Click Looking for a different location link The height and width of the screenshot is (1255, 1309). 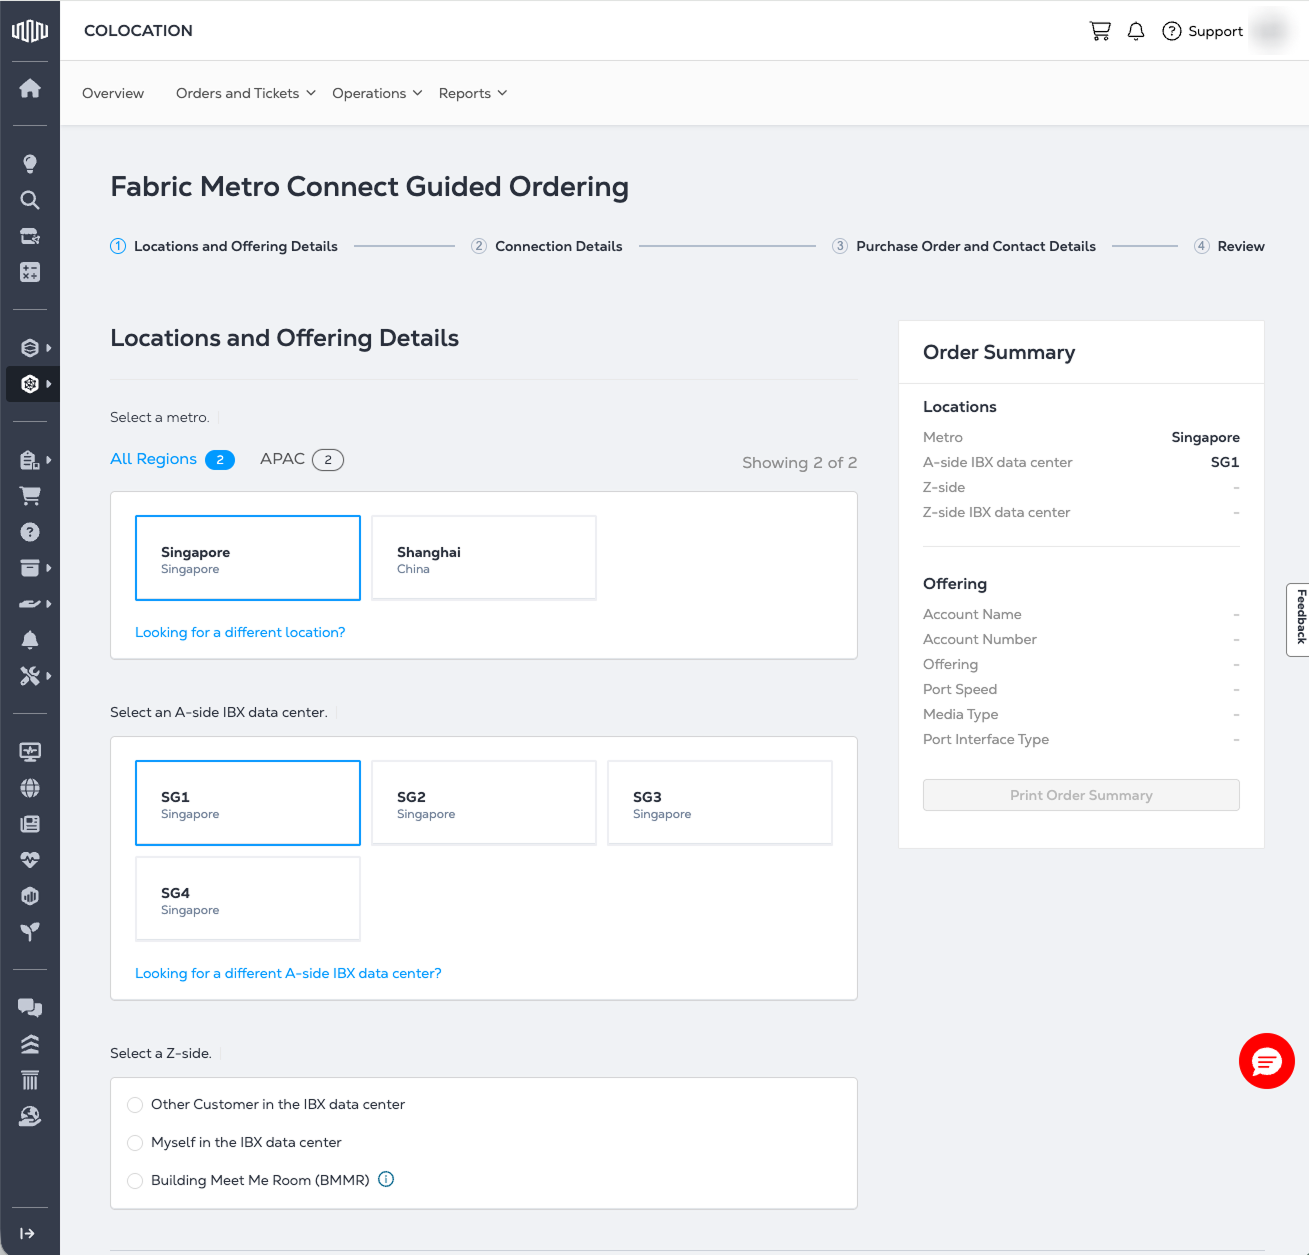[x=240, y=632]
